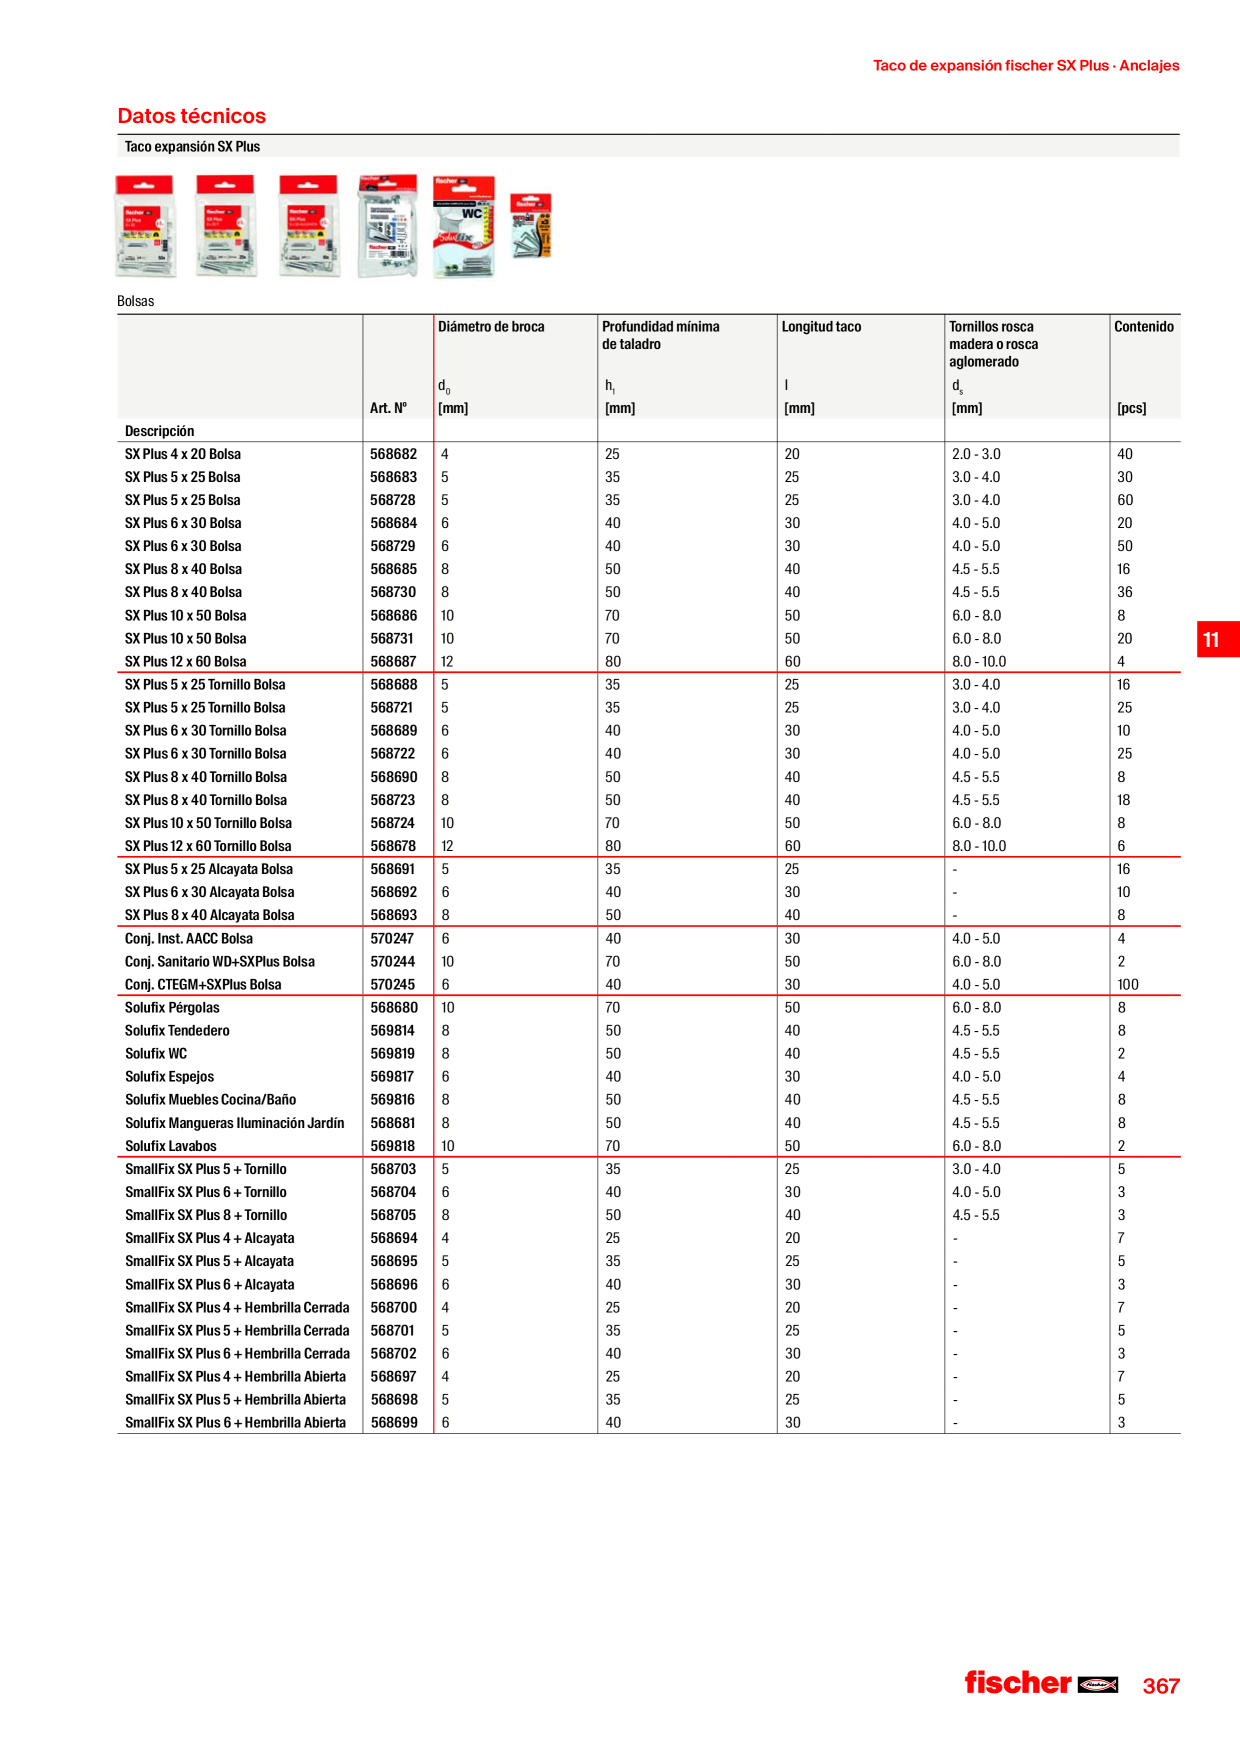The width and height of the screenshot is (1240, 1754).
Task: Select 'SX Plus 10 x 50 Tornillo Bolsa' row
Action: click(649, 823)
